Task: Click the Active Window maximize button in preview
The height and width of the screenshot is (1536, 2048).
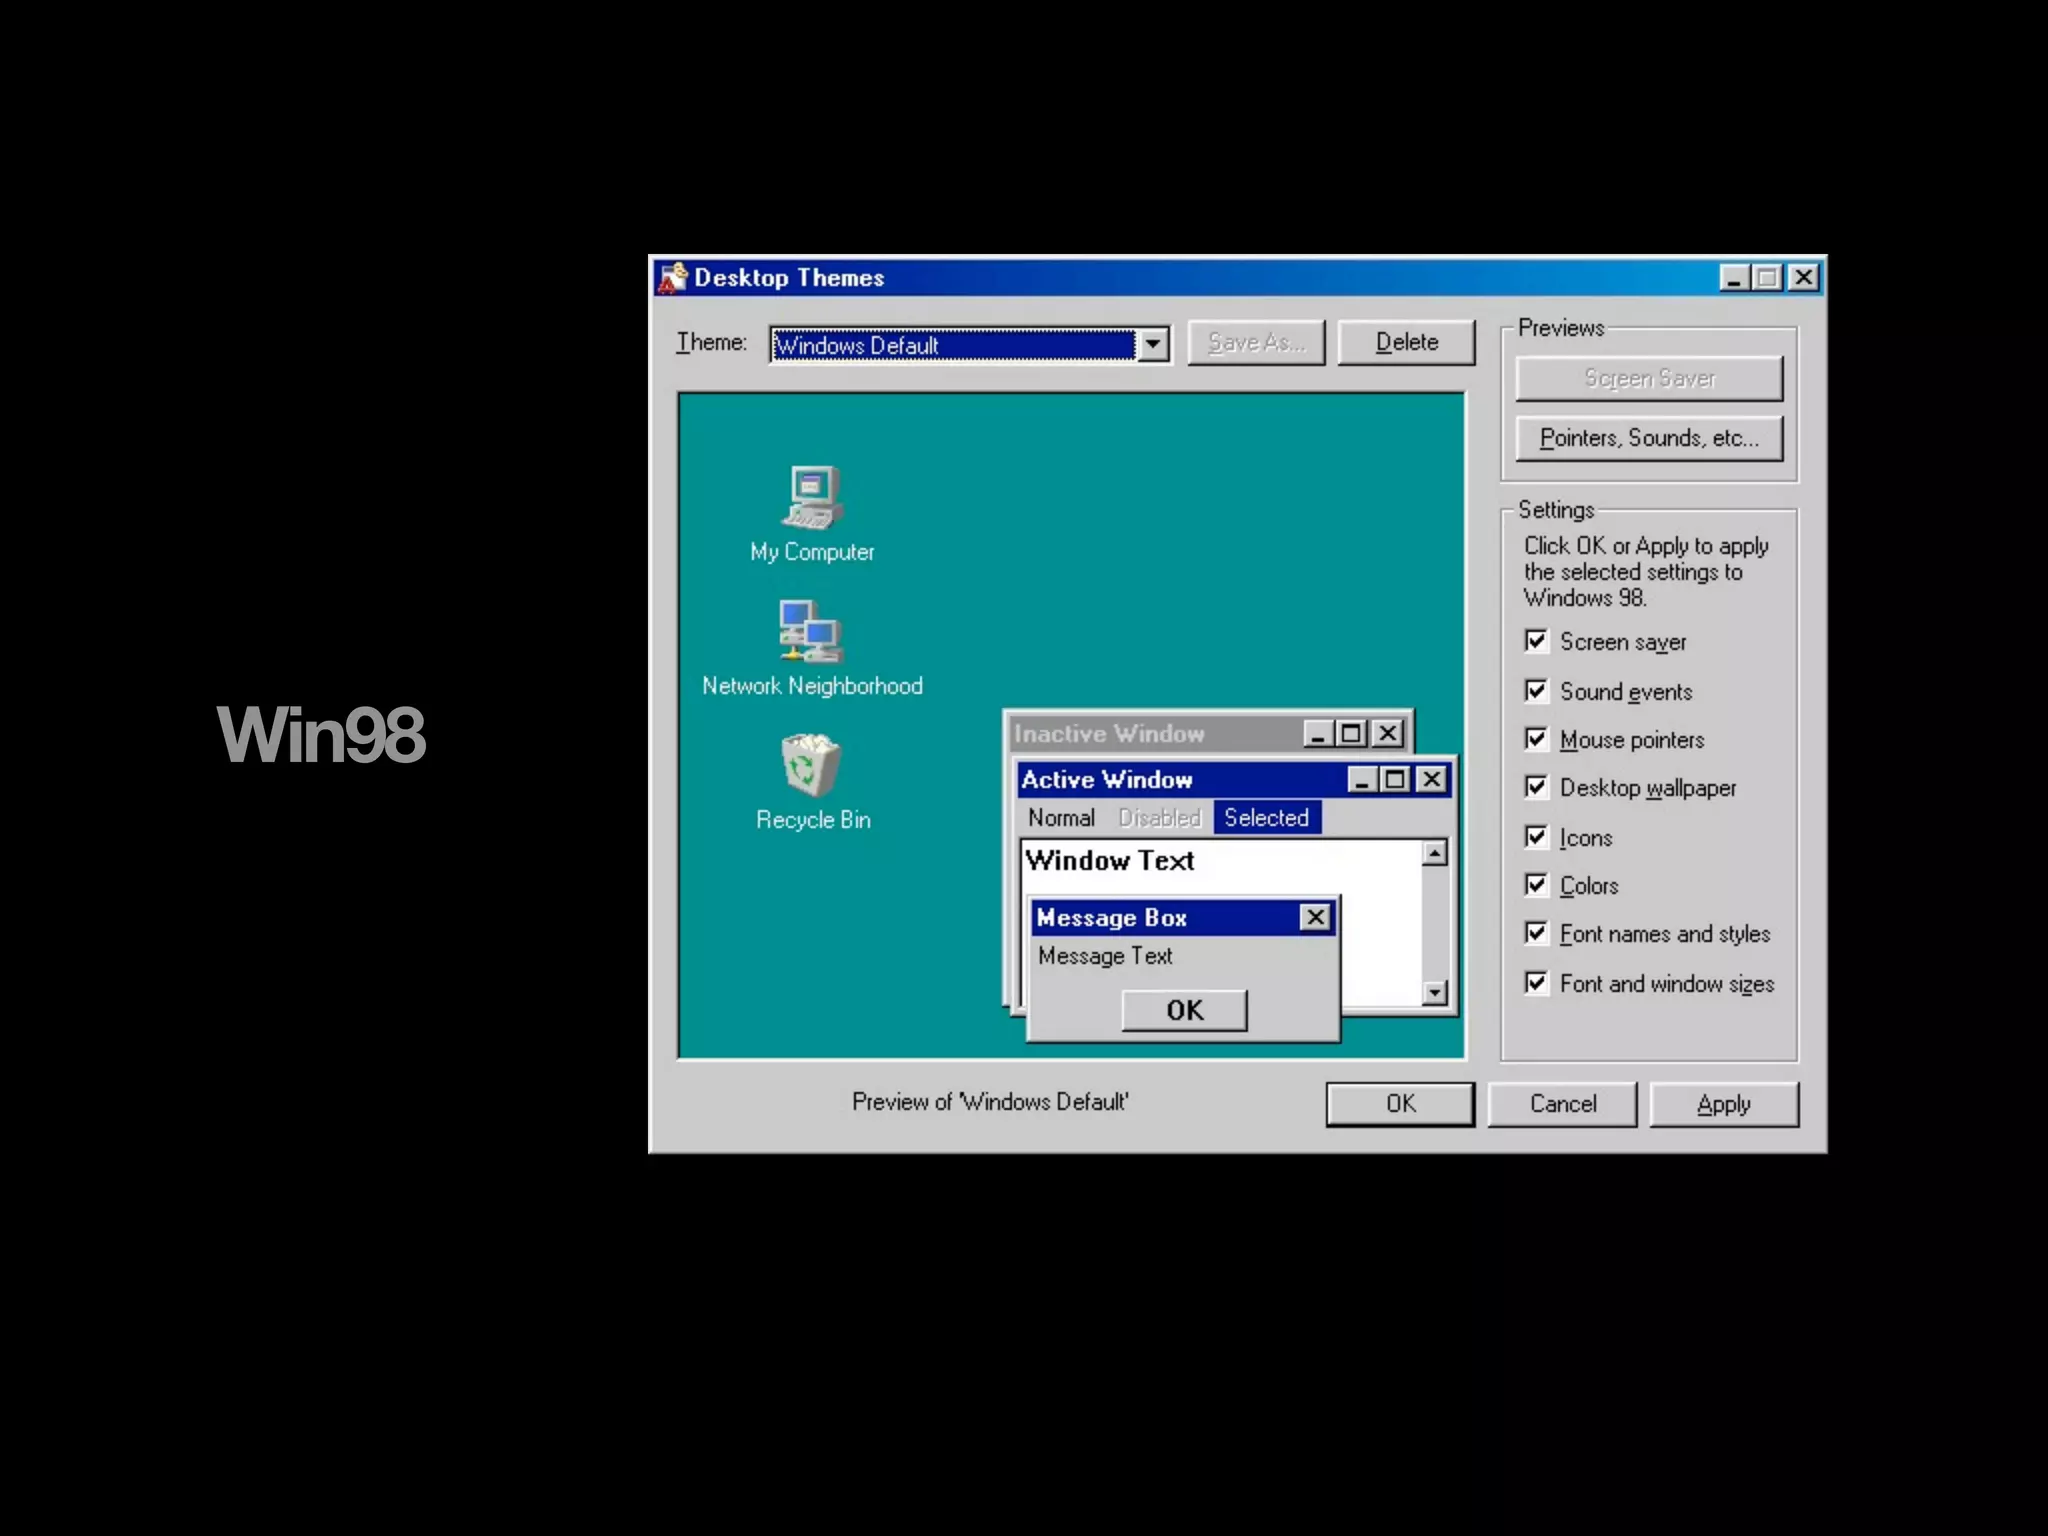Action: 1396,779
